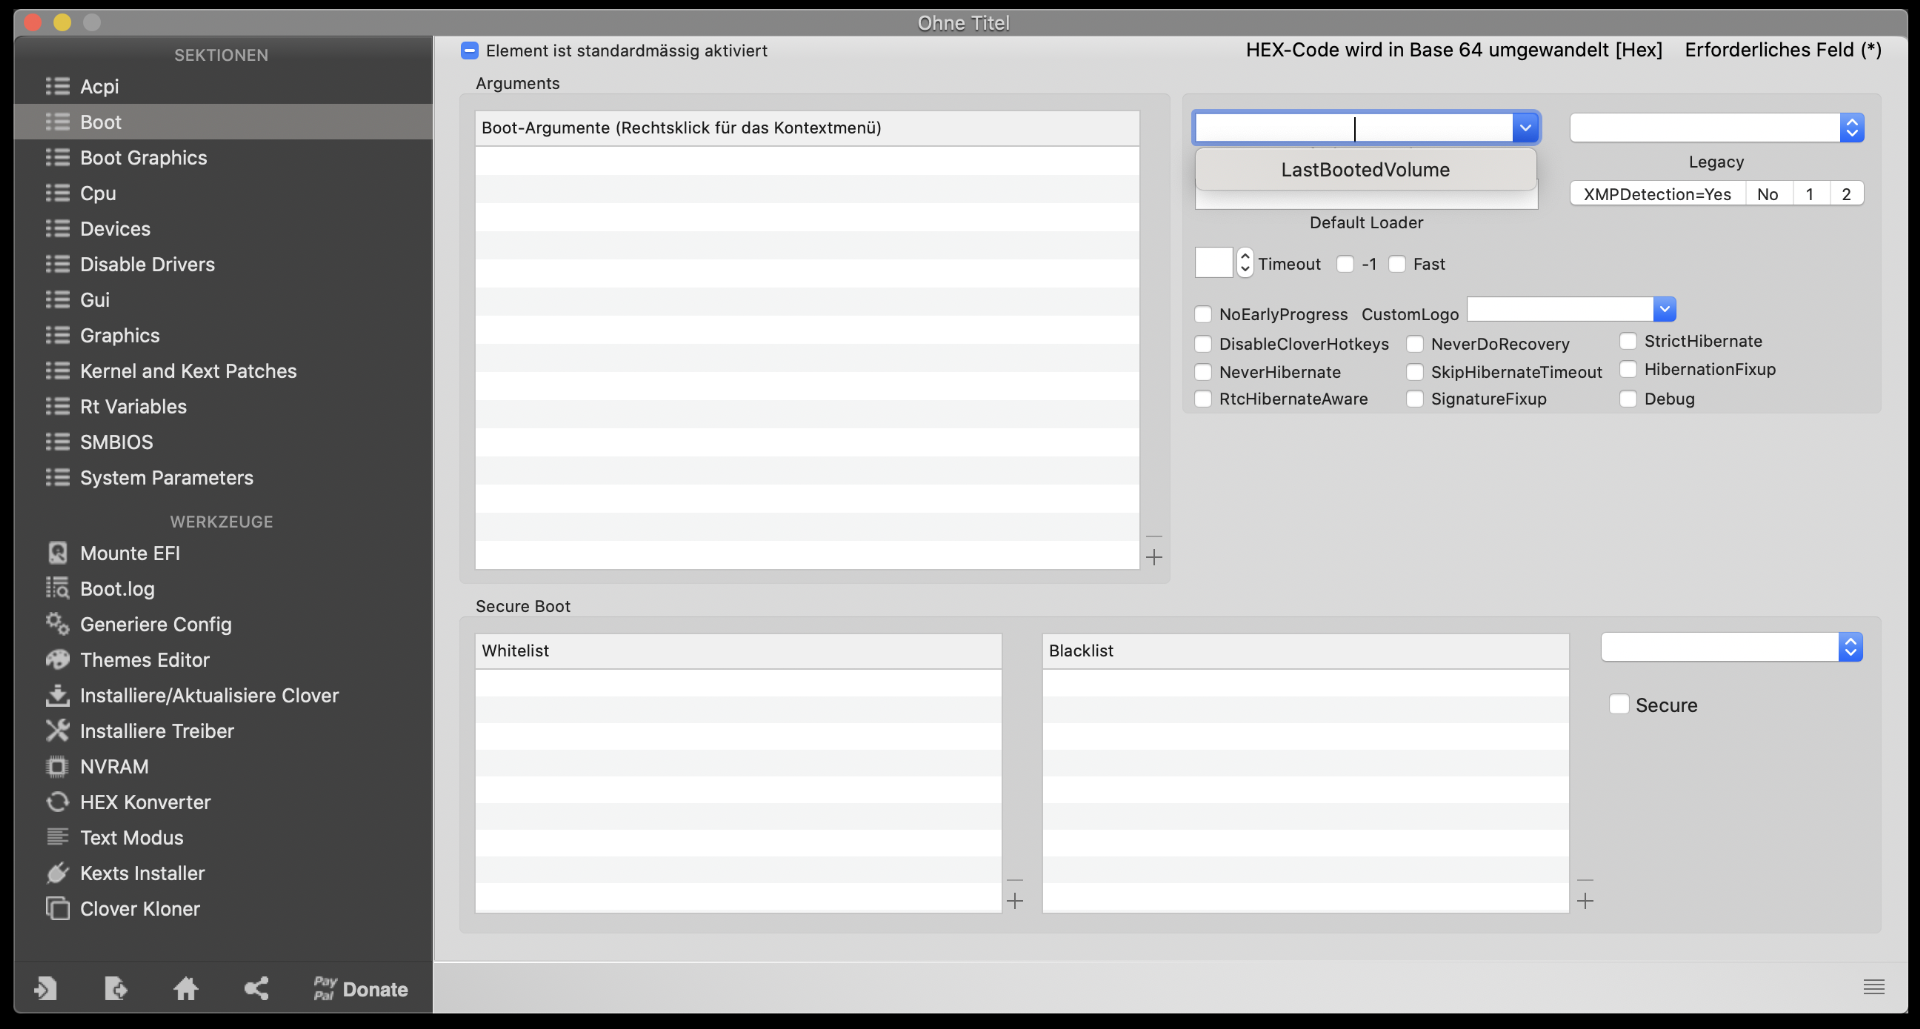Click the export config icon in bottom bar

(116, 989)
